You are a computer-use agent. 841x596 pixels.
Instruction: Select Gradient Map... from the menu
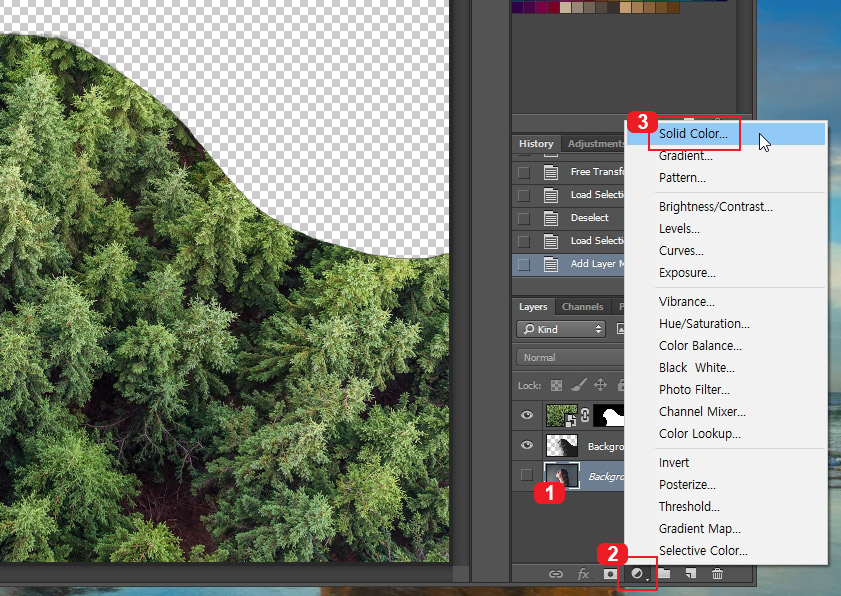pos(726,528)
